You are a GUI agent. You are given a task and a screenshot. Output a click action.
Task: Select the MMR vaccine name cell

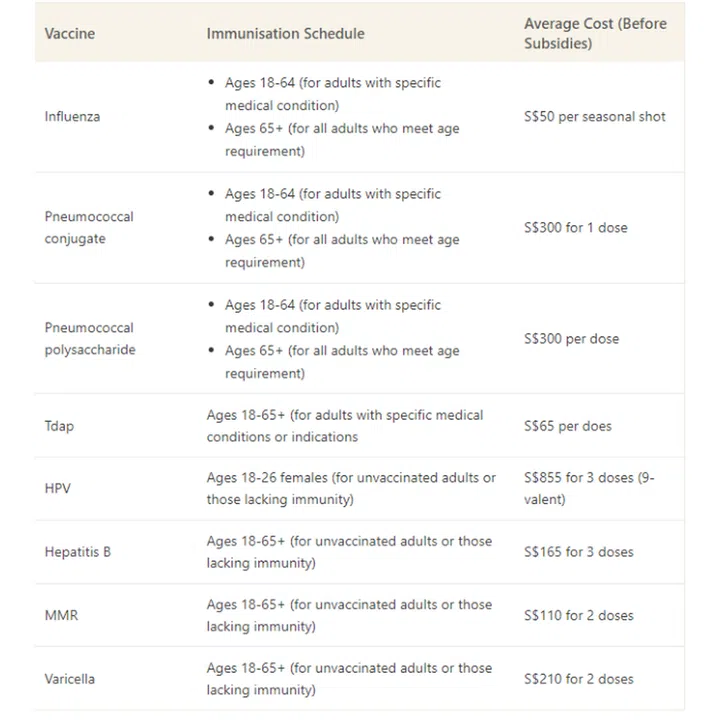(x=60, y=615)
